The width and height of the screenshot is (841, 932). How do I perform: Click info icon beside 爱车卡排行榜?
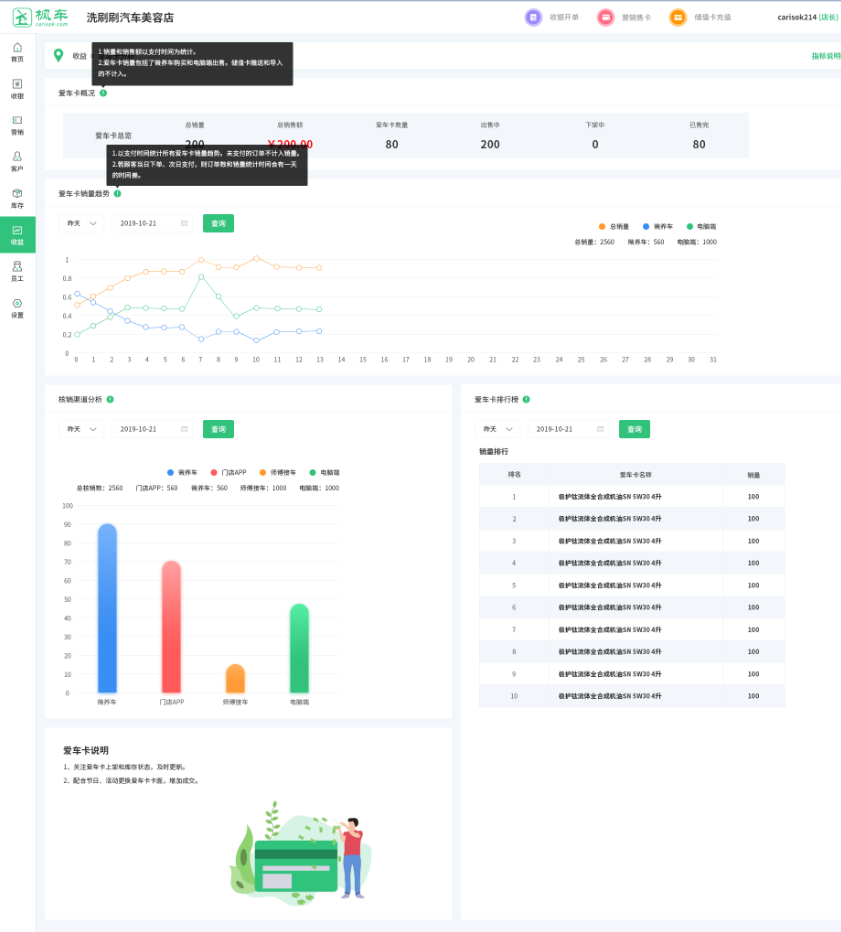click(526, 399)
